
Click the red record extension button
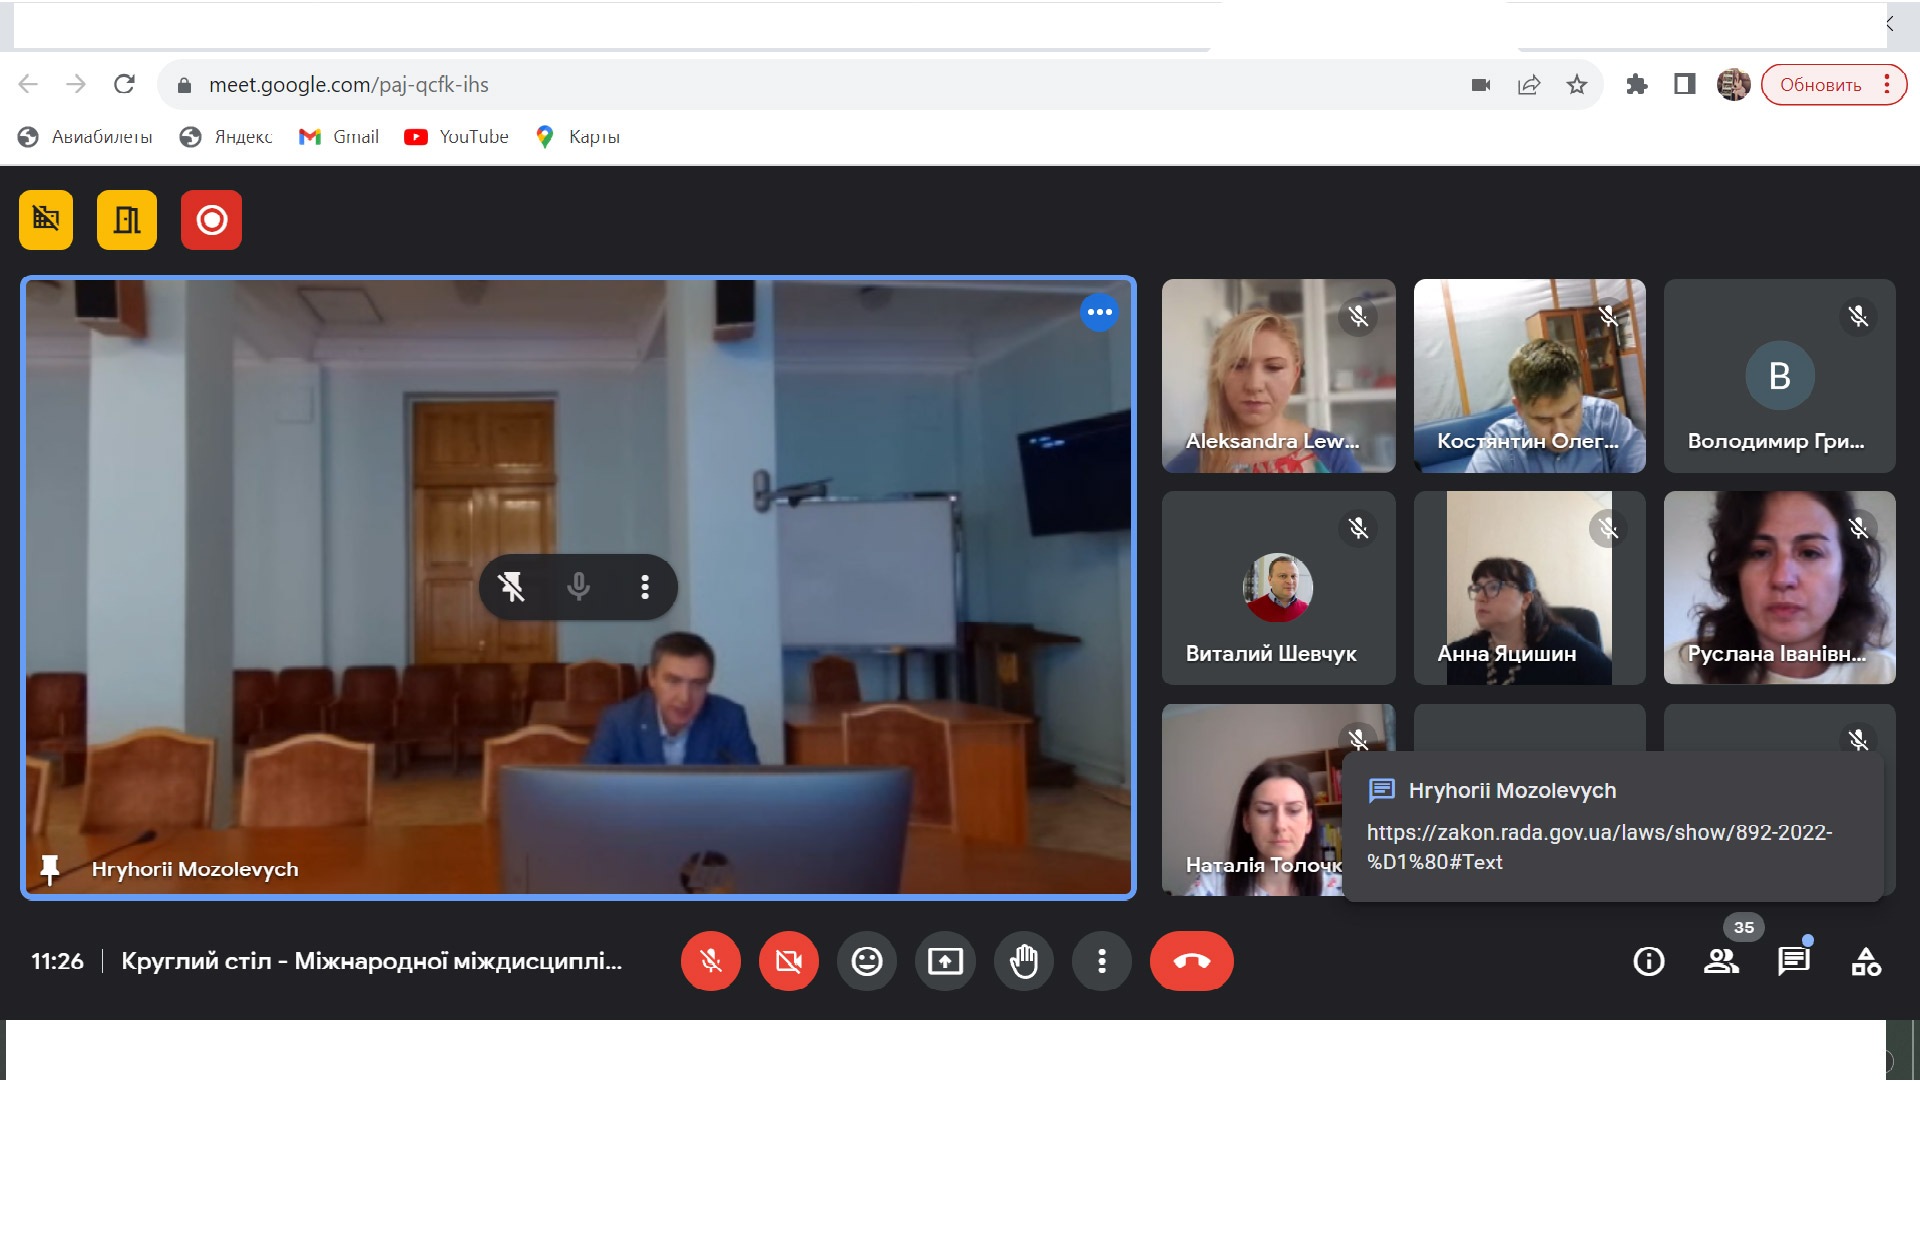pyautogui.click(x=211, y=220)
